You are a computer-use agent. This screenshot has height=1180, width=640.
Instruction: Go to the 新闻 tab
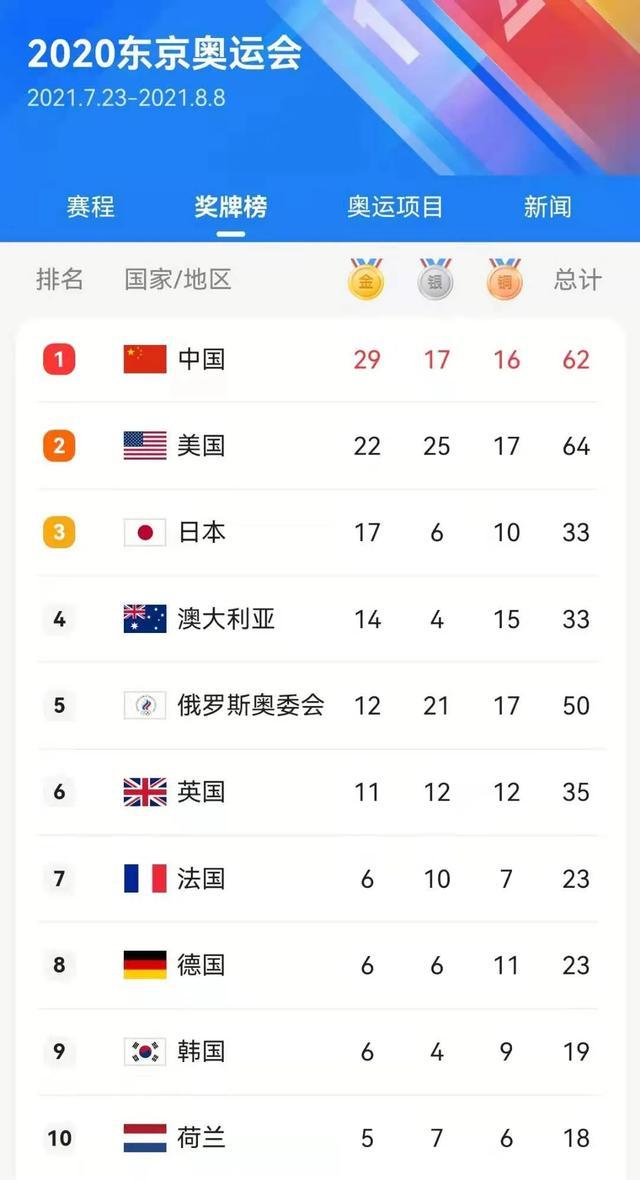pyautogui.click(x=548, y=207)
